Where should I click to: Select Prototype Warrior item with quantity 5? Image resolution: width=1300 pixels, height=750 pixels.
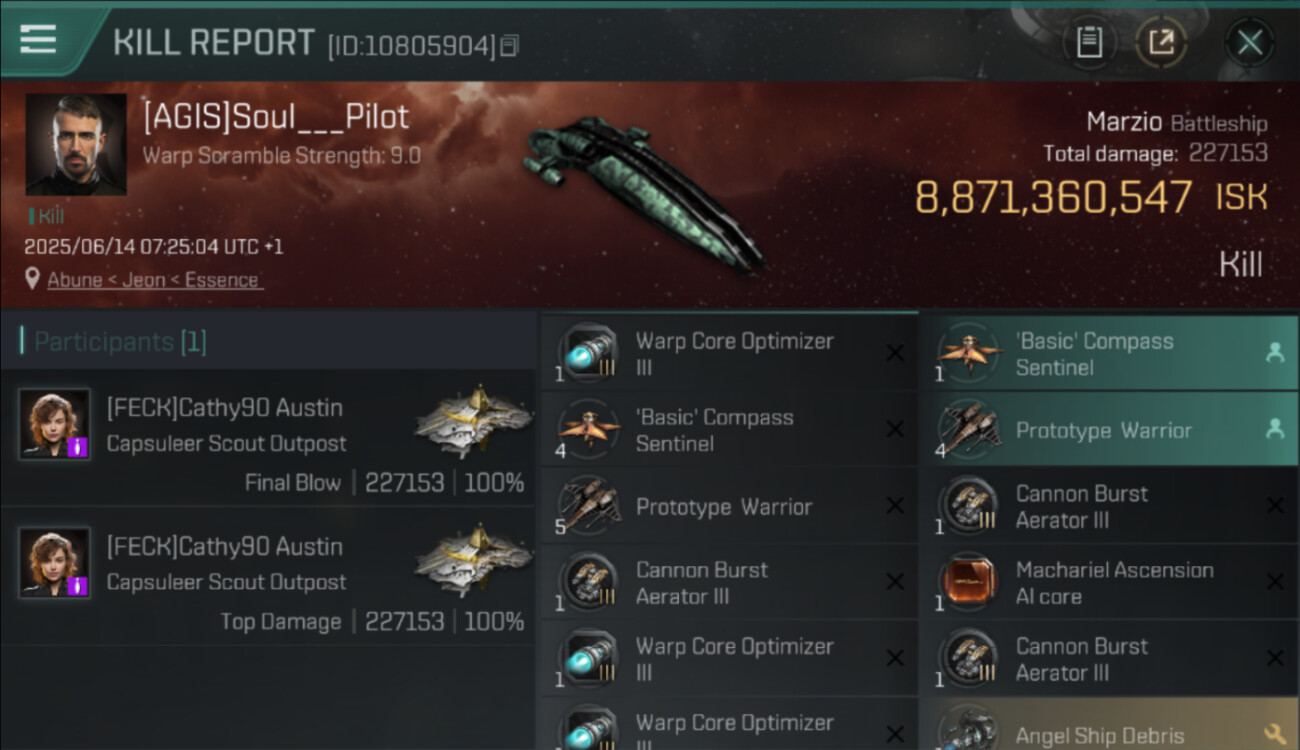pyautogui.click(x=729, y=506)
